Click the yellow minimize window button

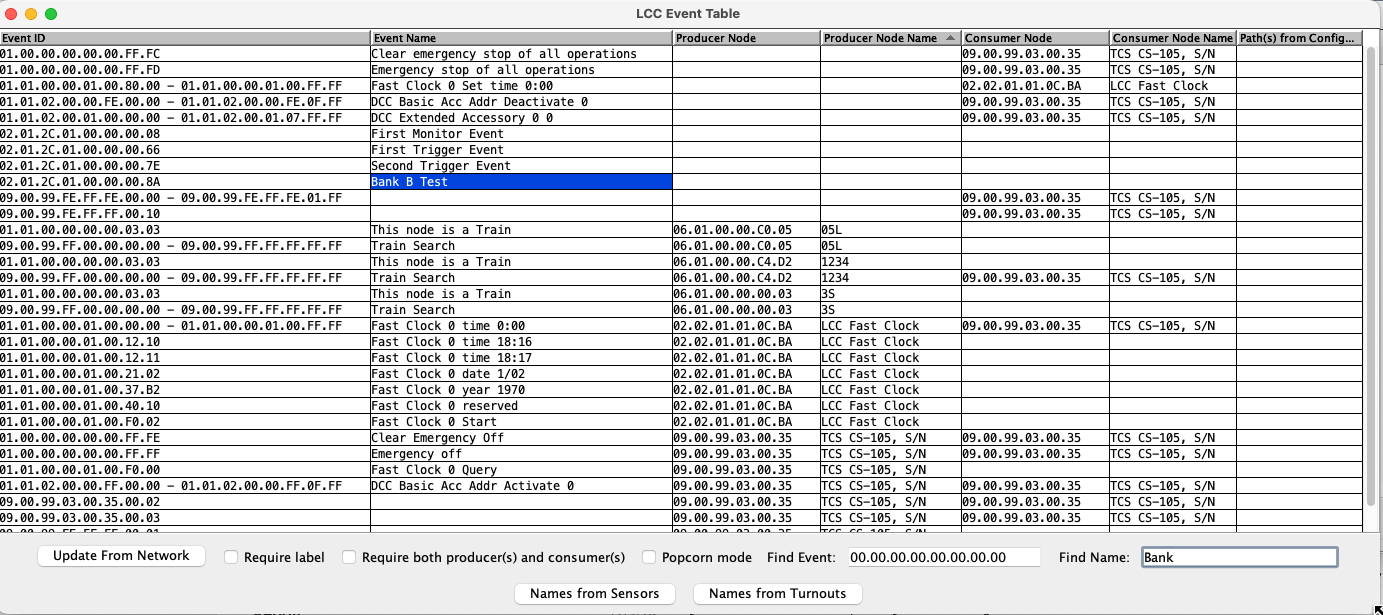(31, 14)
